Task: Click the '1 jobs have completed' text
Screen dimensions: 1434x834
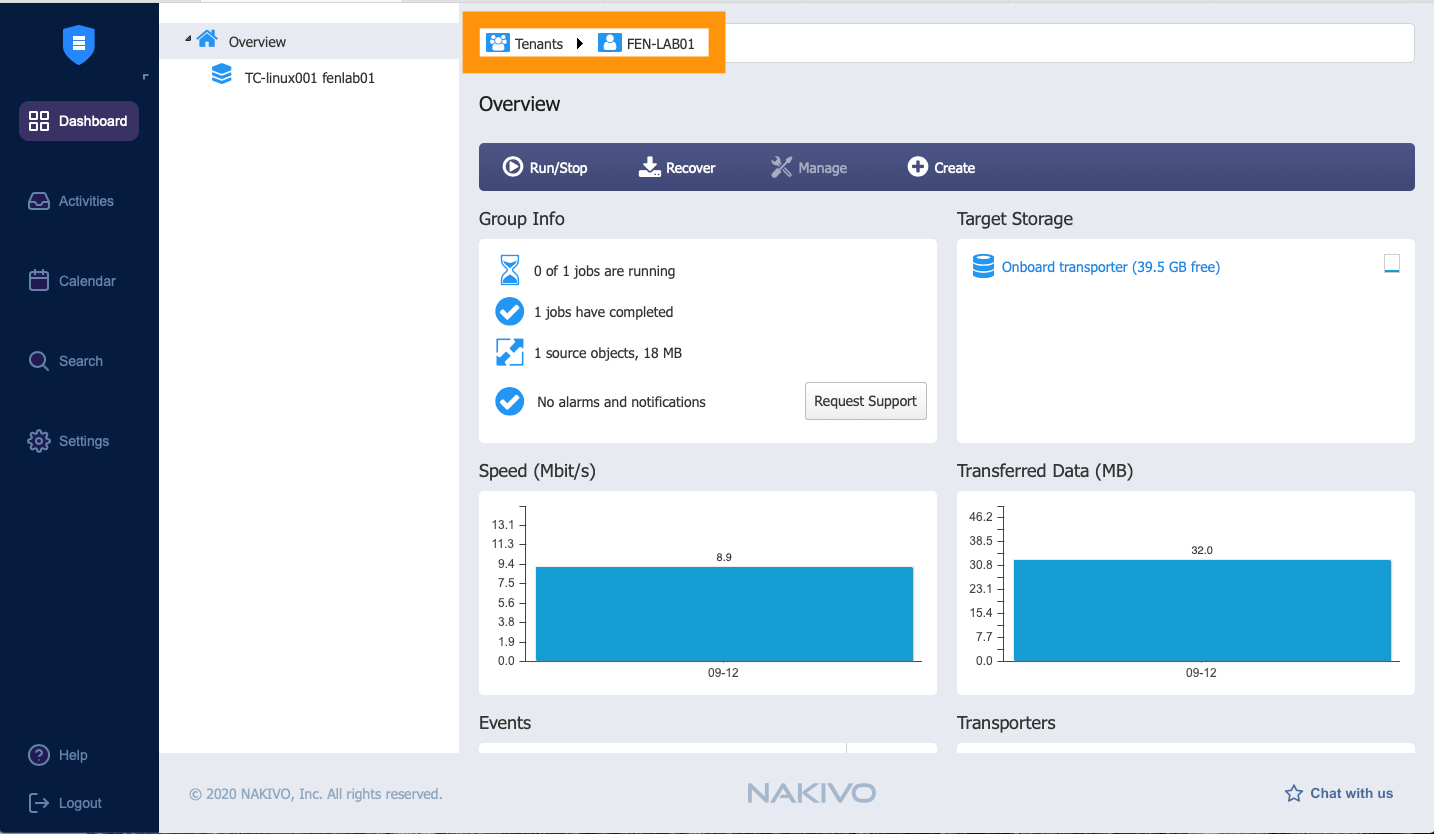Action: [604, 312]
